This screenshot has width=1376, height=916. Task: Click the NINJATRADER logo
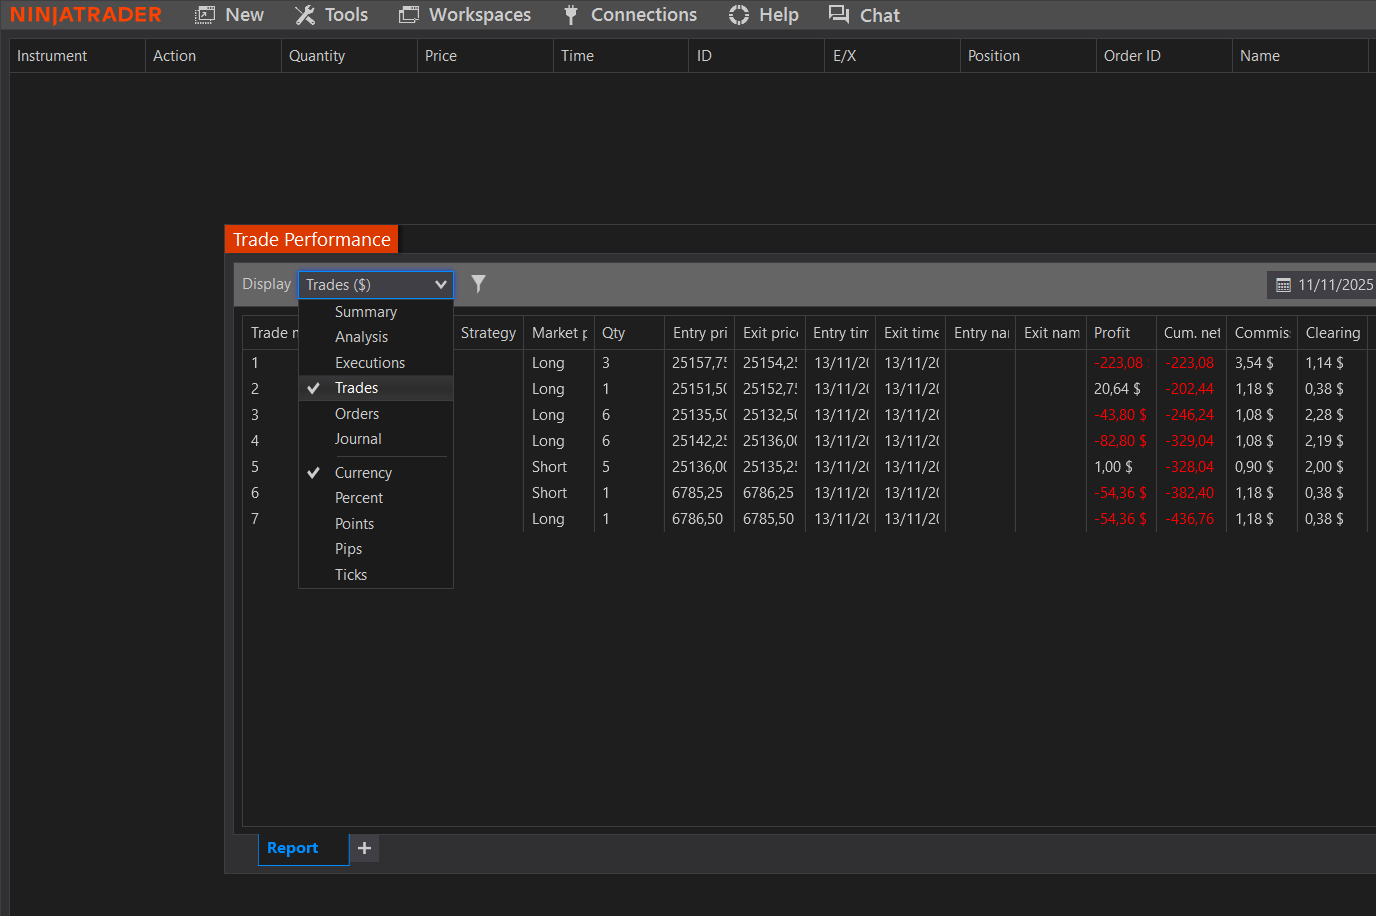tap(85, 14)
